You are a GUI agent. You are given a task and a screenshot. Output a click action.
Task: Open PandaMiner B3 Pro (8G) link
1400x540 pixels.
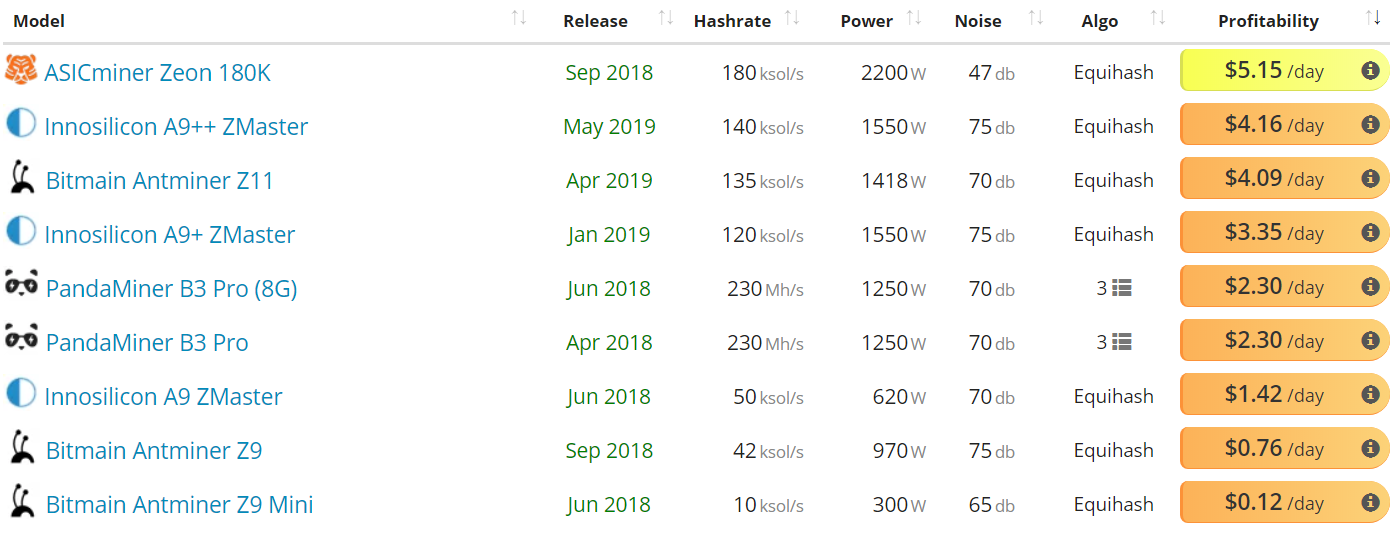click(x=172, y=288)
